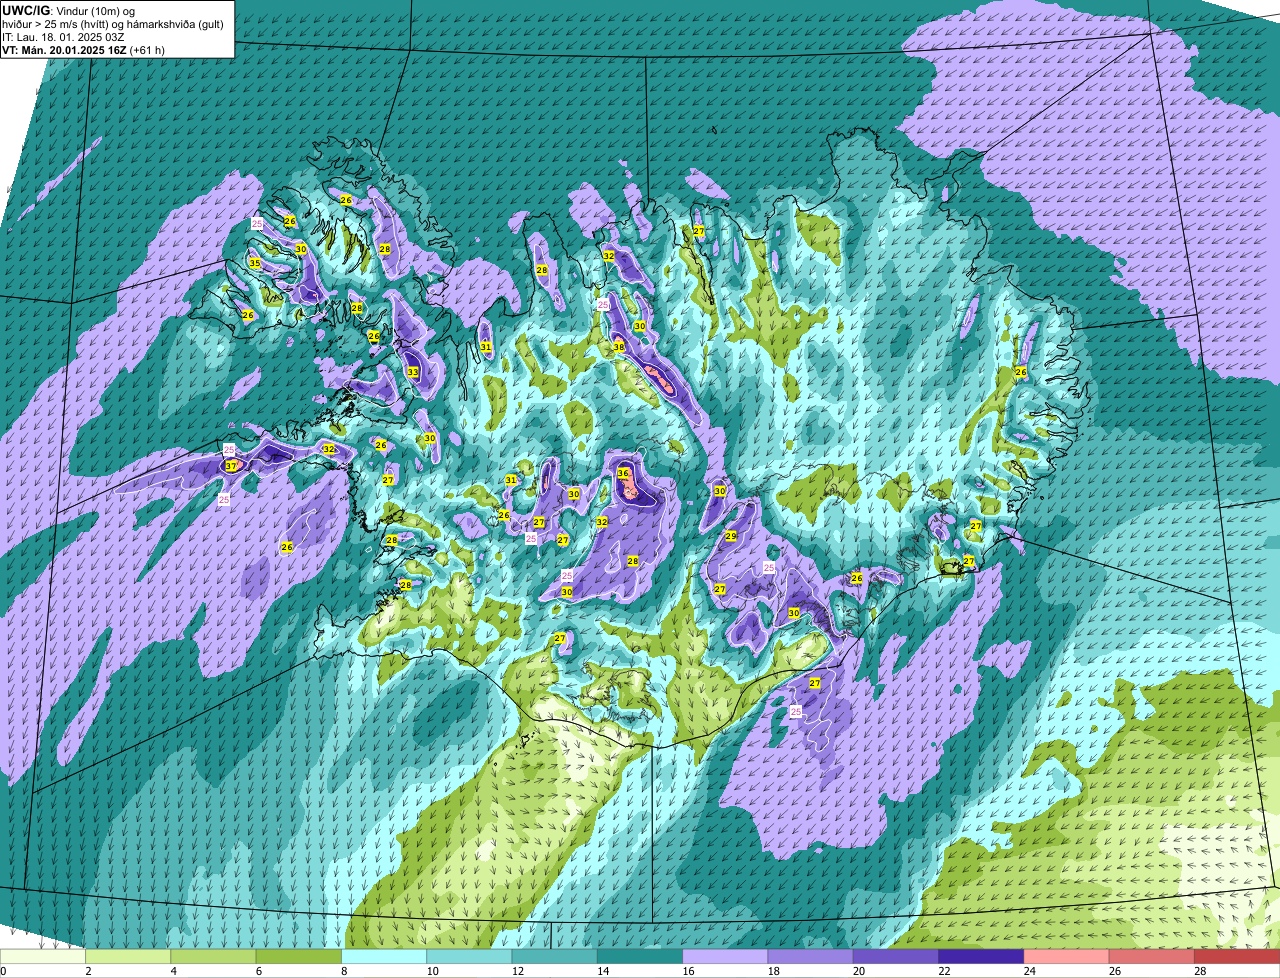The image size is (1280, 978).
Task: Click the yellow gust label 29
Action: 731,536
